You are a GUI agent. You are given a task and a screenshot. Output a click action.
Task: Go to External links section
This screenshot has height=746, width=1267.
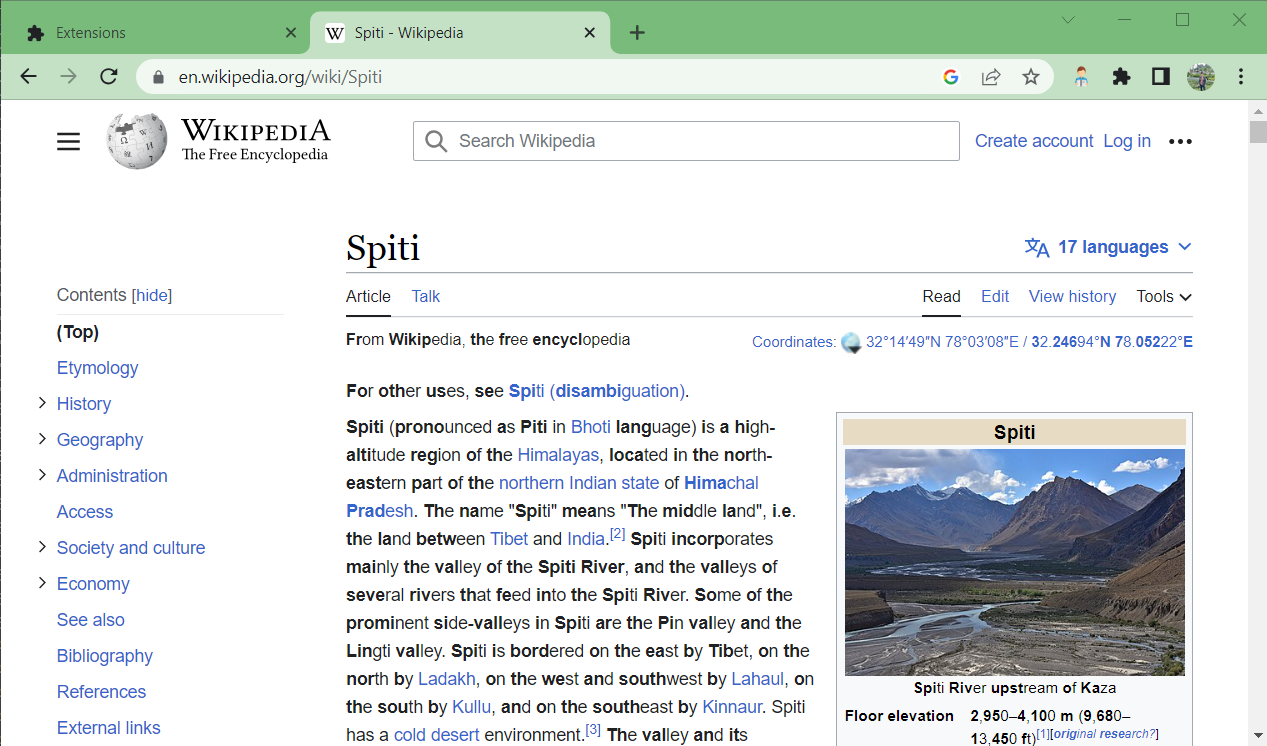109,728
